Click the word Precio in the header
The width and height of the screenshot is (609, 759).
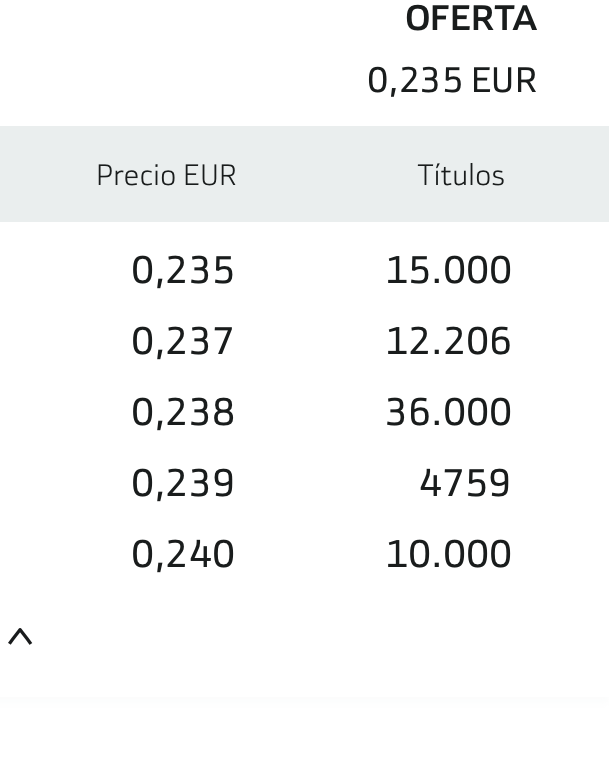click(136, 175)
